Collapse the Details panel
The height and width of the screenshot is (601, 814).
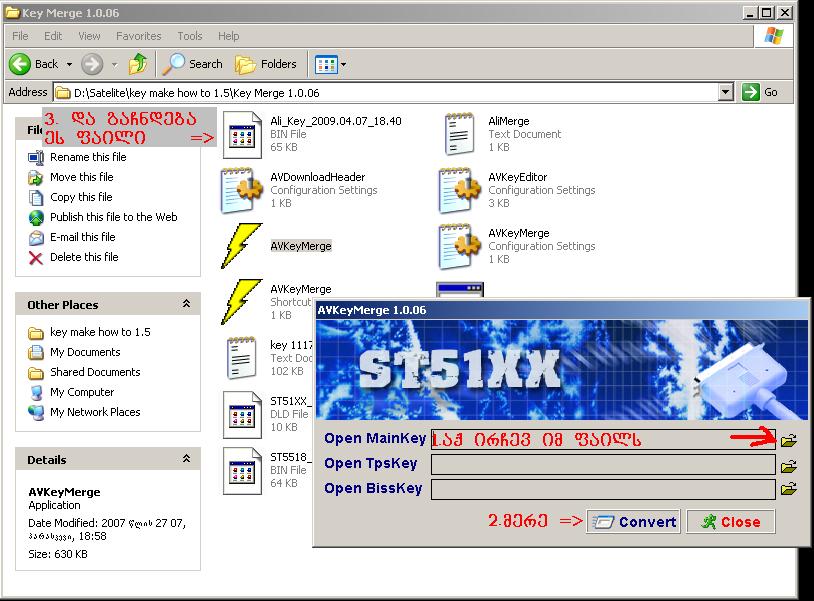(x=186, y=459)
